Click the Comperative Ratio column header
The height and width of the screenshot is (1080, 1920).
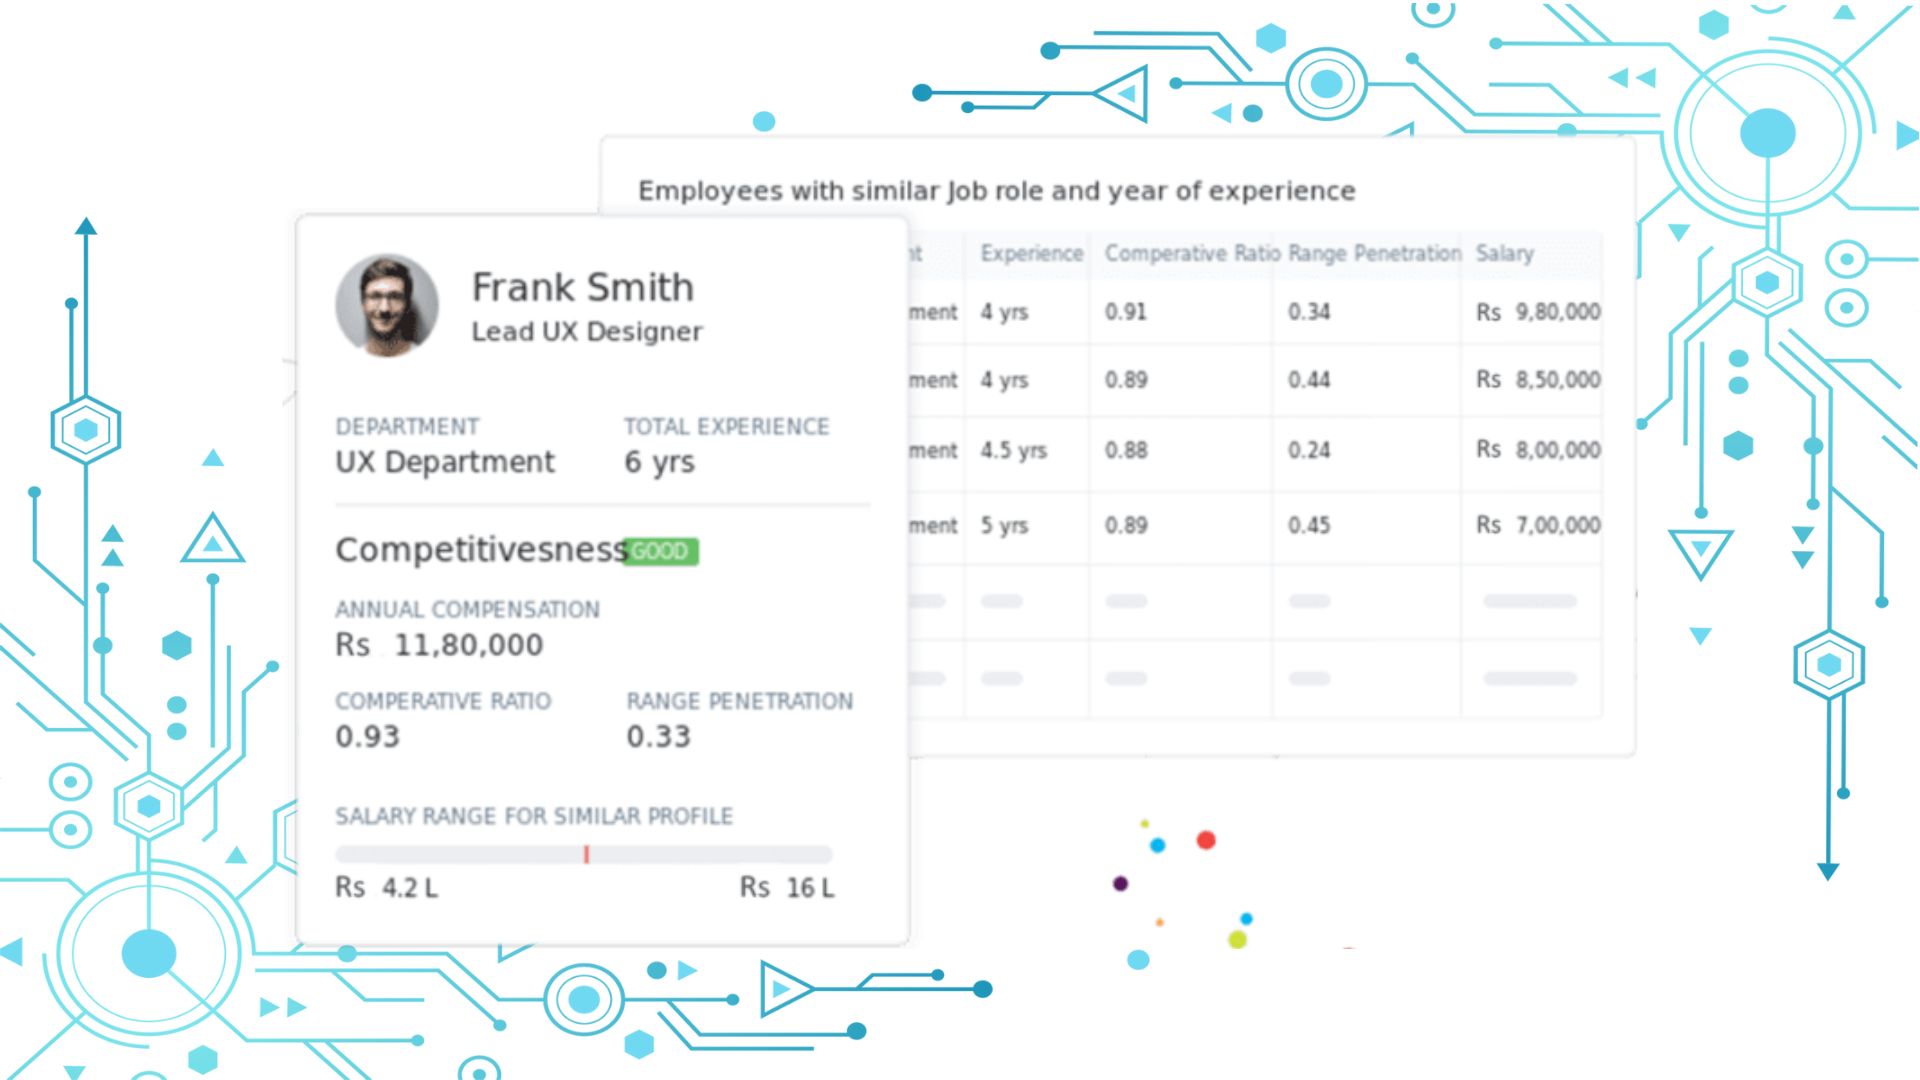pos(1192,254)
